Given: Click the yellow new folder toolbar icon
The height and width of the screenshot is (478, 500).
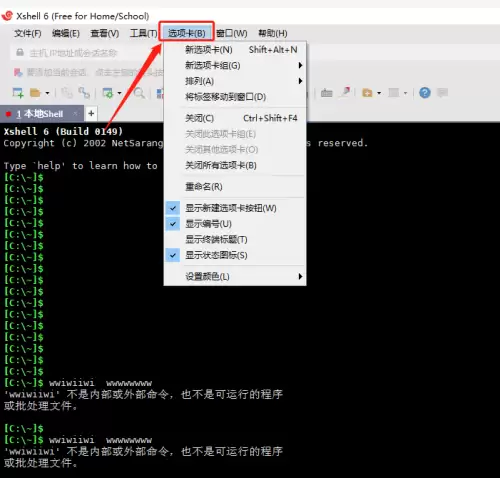Looking at the screenshot, I should (367, 93).
